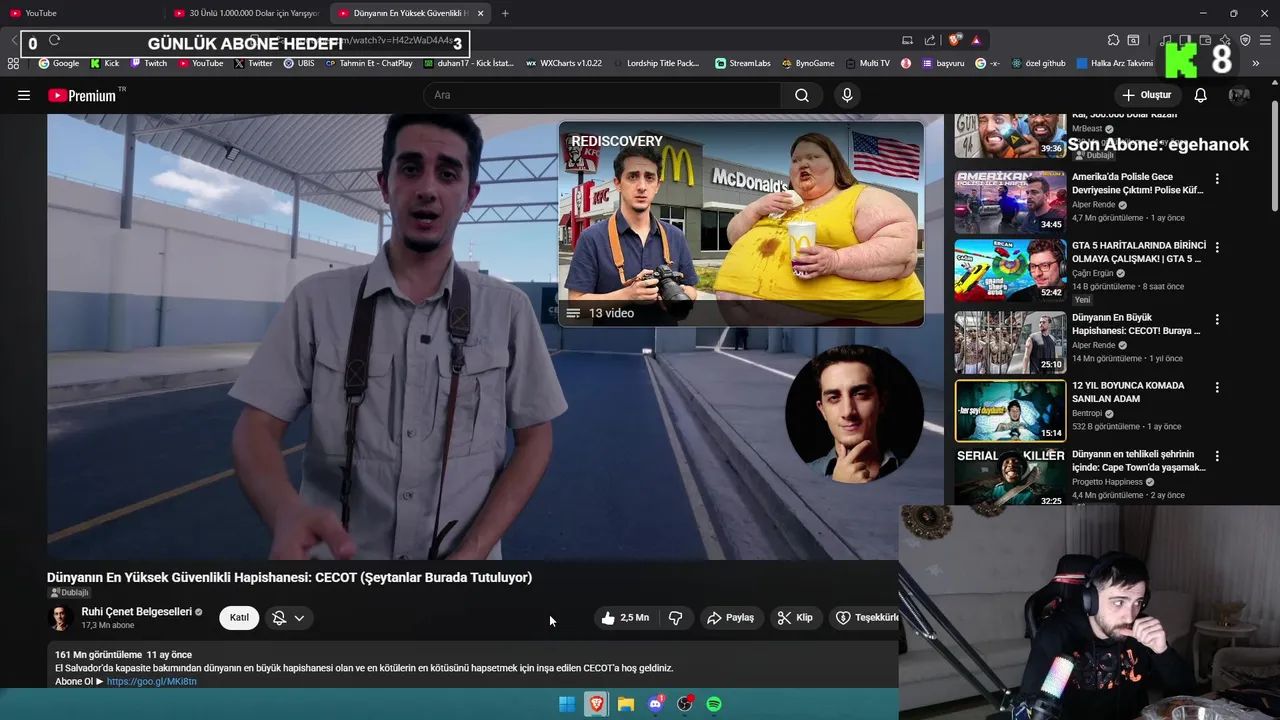Open the Kick bookmark
This screenshot has height=720, width=1280.
coord(105,63)
